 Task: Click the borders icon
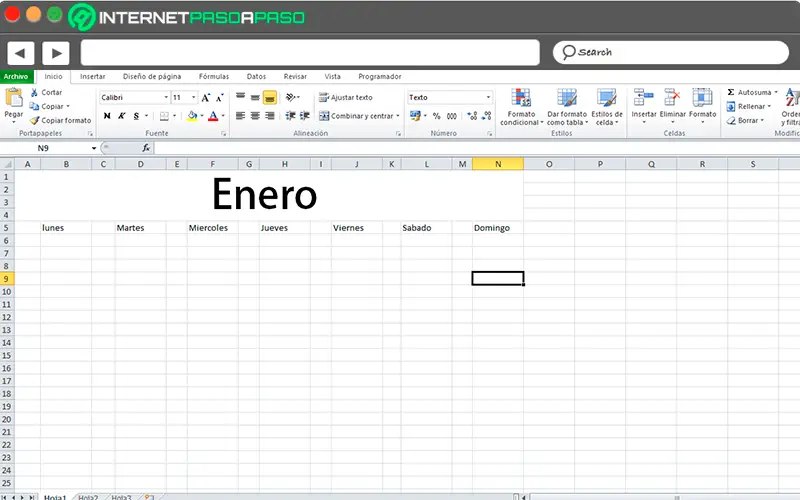click(x=164, y=116)
